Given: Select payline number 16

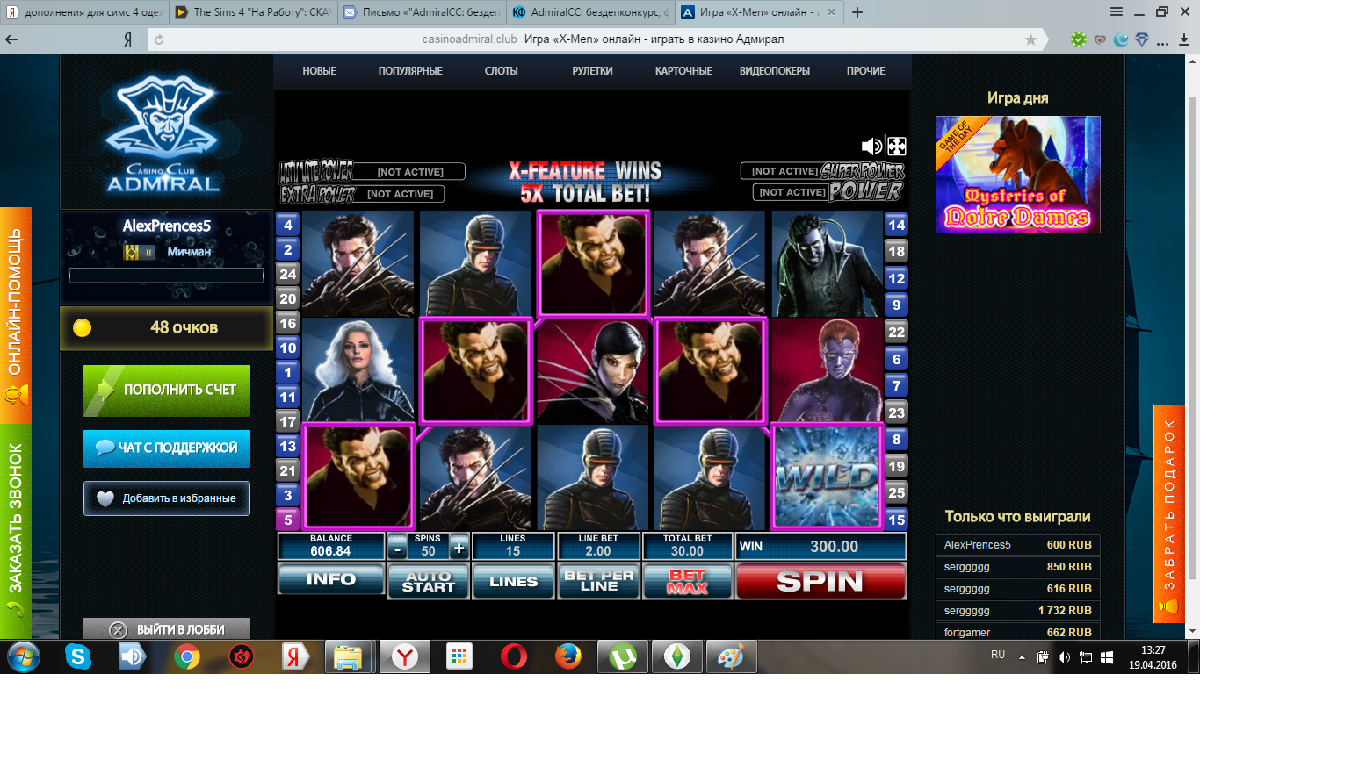Looking at the screenshot, I should click(x=288, y=323).
